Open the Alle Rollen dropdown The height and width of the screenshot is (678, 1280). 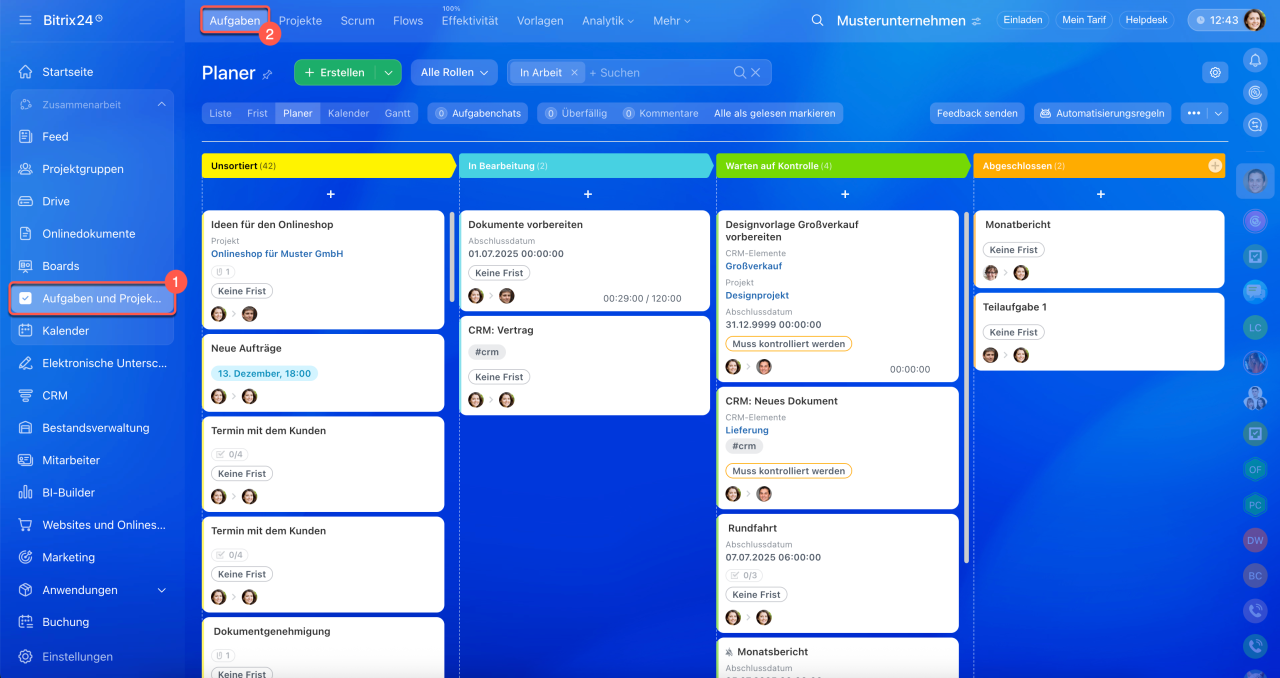coord(454,72)
